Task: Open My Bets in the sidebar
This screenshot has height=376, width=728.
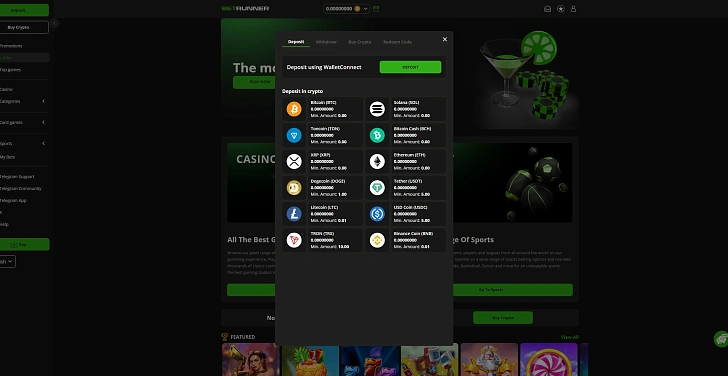Action: point(8,157)
